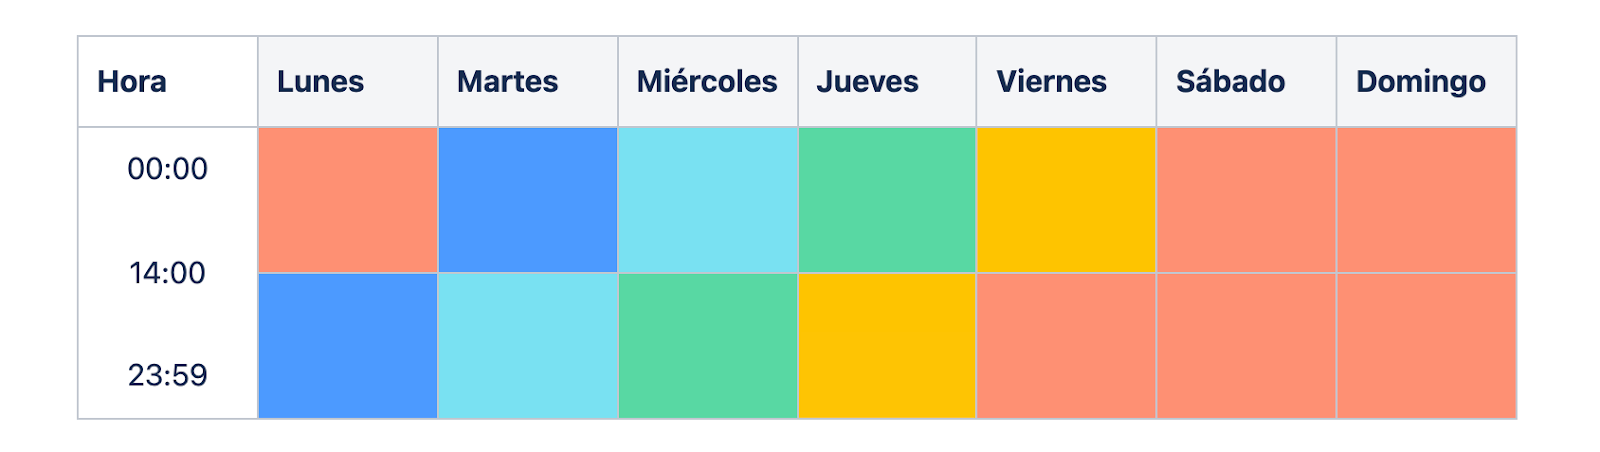1600x452 pixels.
Task: Click the orange Domingo bottom-row cell
Action: click(x=1426, y=346)
